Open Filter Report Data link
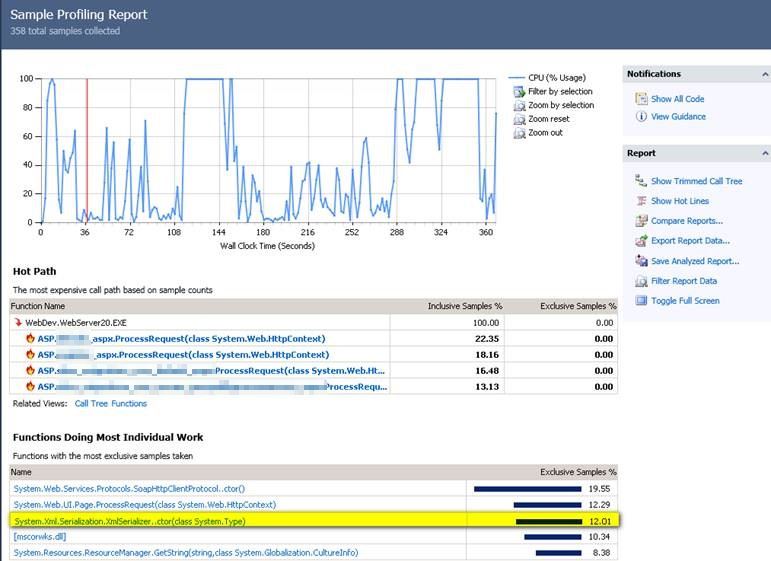Image resolution: width=771 pixels, height=561 pixels. click(x=684, y=281)
